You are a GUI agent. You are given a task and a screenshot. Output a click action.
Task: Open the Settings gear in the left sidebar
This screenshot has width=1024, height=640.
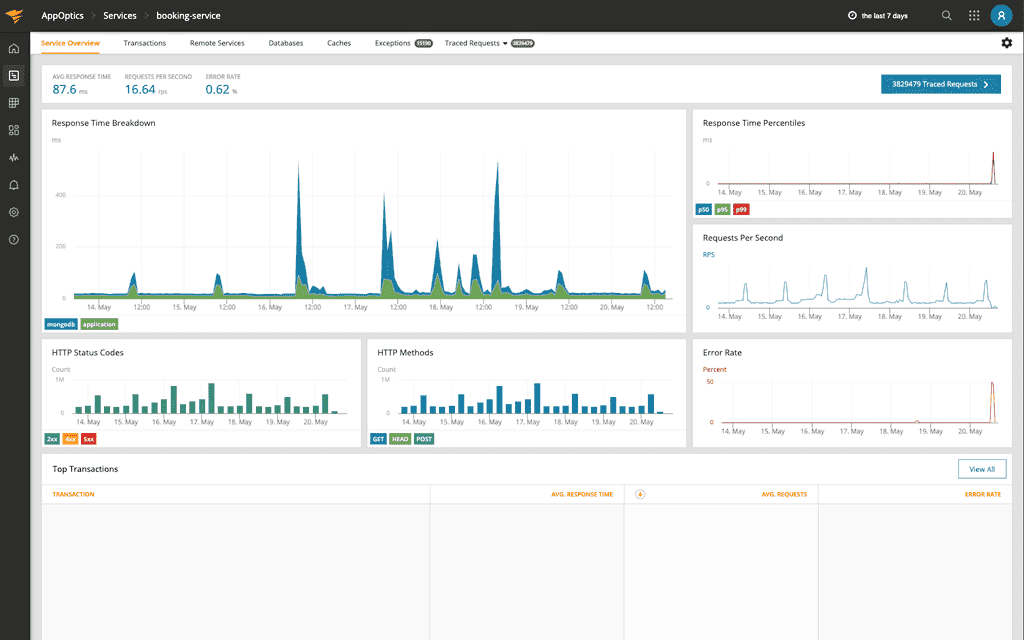click(x=13, y=212)
